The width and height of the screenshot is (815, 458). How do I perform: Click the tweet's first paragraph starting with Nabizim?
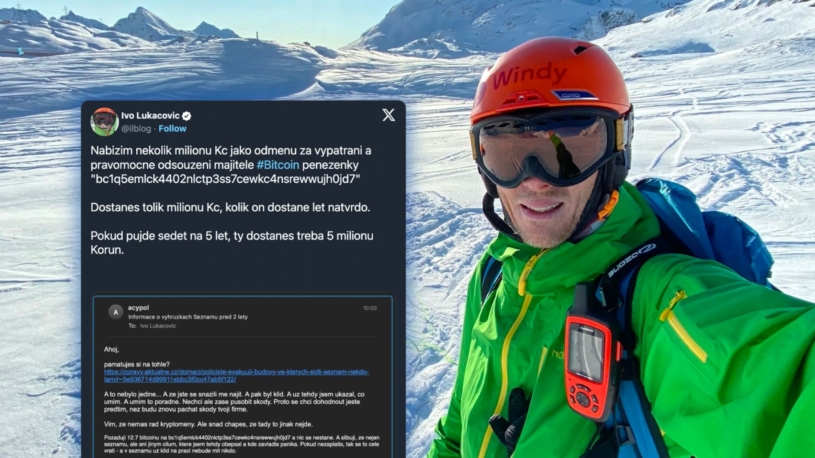(231, 165)
